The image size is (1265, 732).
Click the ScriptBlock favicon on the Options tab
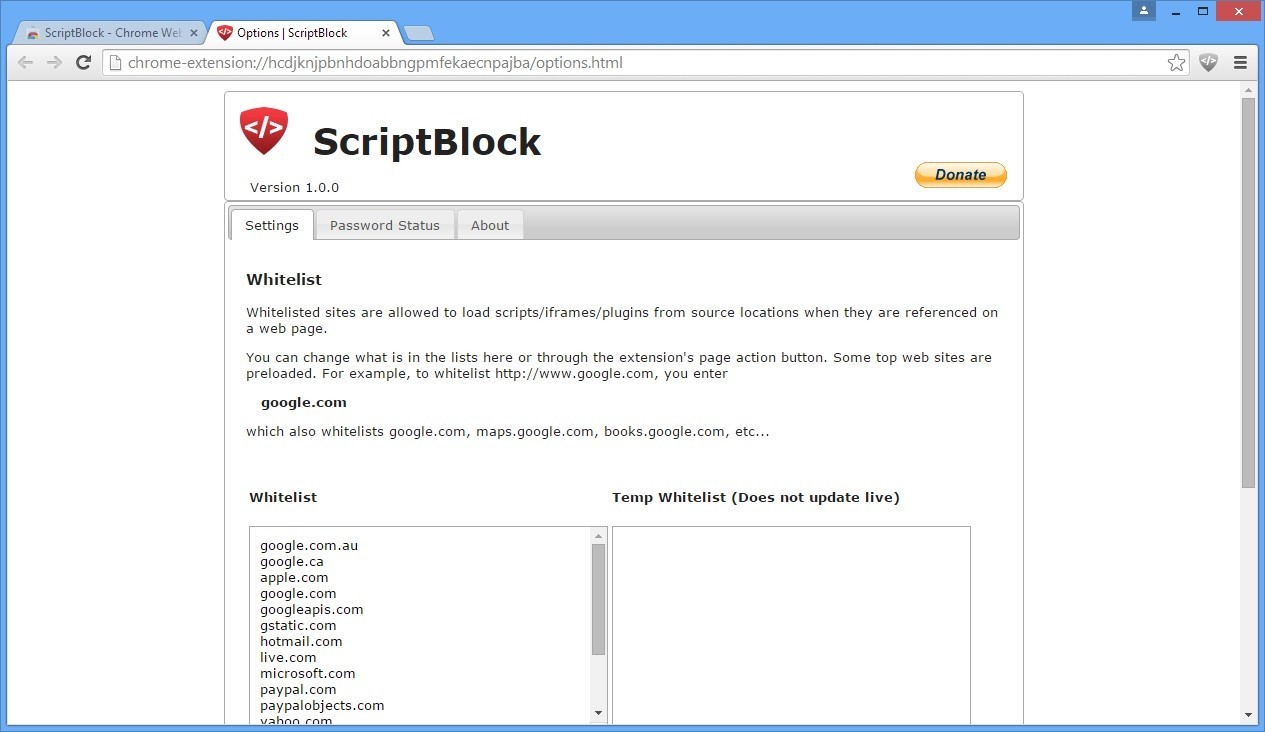224,32
